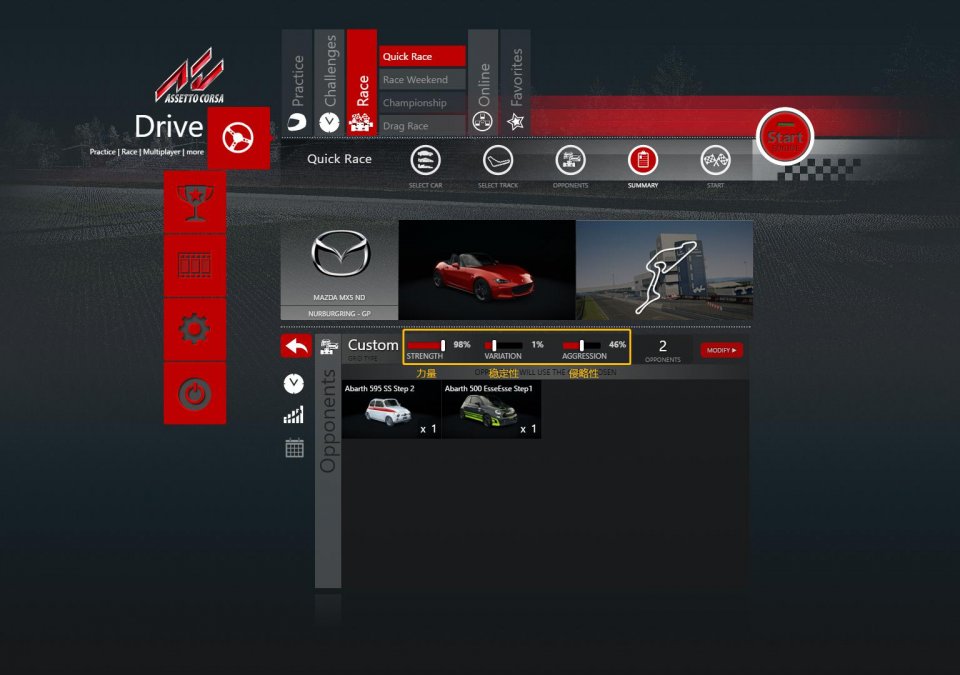Select the Abarth 595 SS Step 2 opponent

click(x=391, y=409)
